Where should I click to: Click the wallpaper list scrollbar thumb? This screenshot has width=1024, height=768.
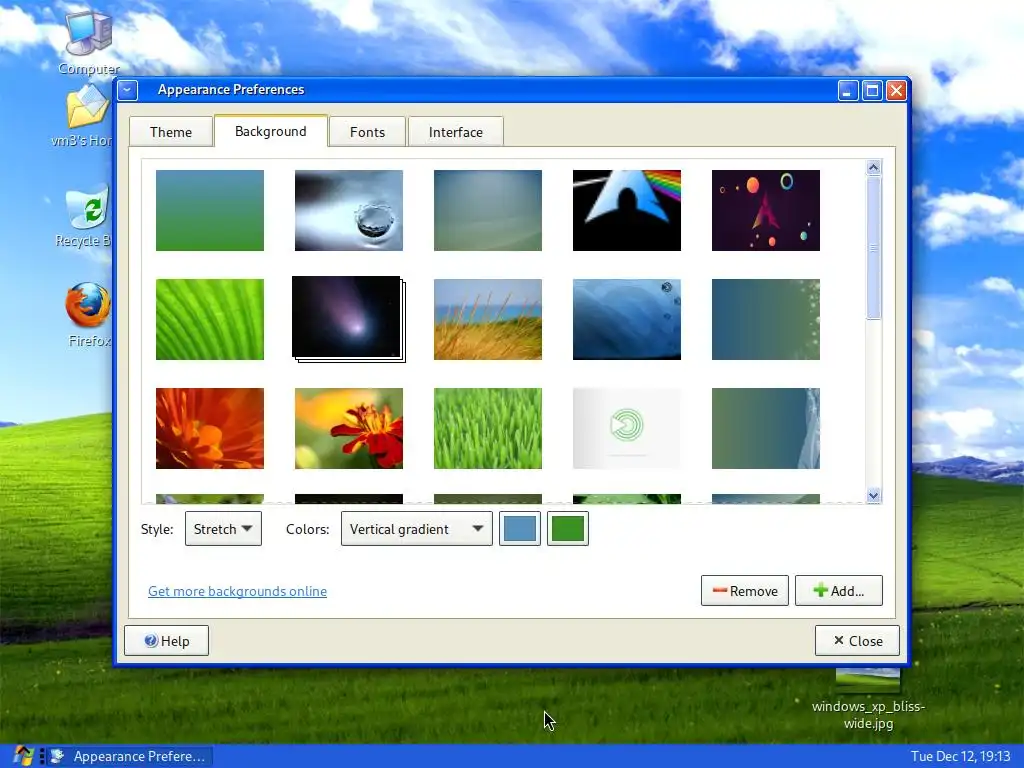(x=874, y=248)
